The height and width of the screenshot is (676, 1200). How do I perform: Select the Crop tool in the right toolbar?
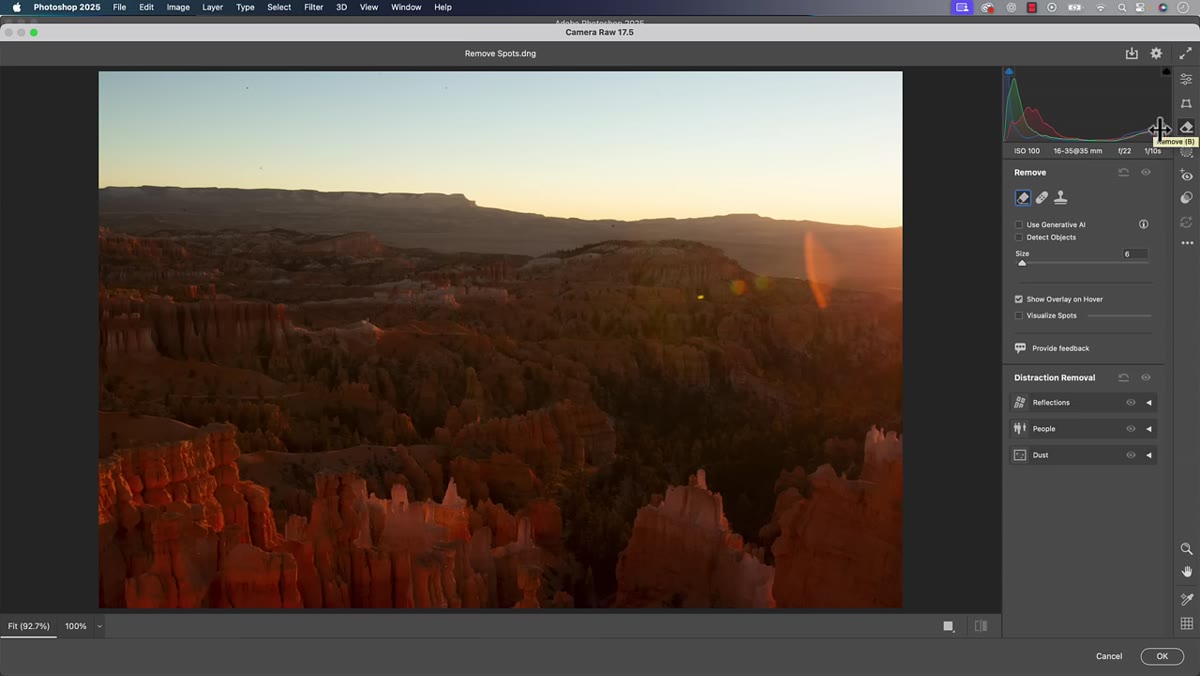(1186, 103)
